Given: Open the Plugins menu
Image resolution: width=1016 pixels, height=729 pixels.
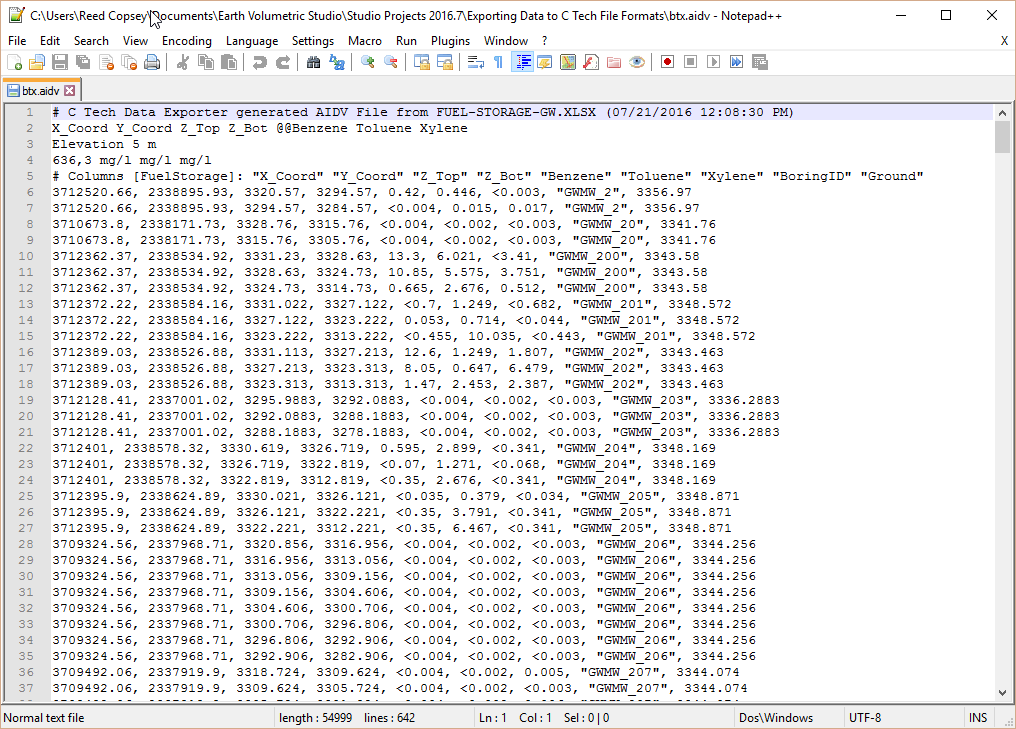Looking at the screenshot, I should (x=450, y=41).
